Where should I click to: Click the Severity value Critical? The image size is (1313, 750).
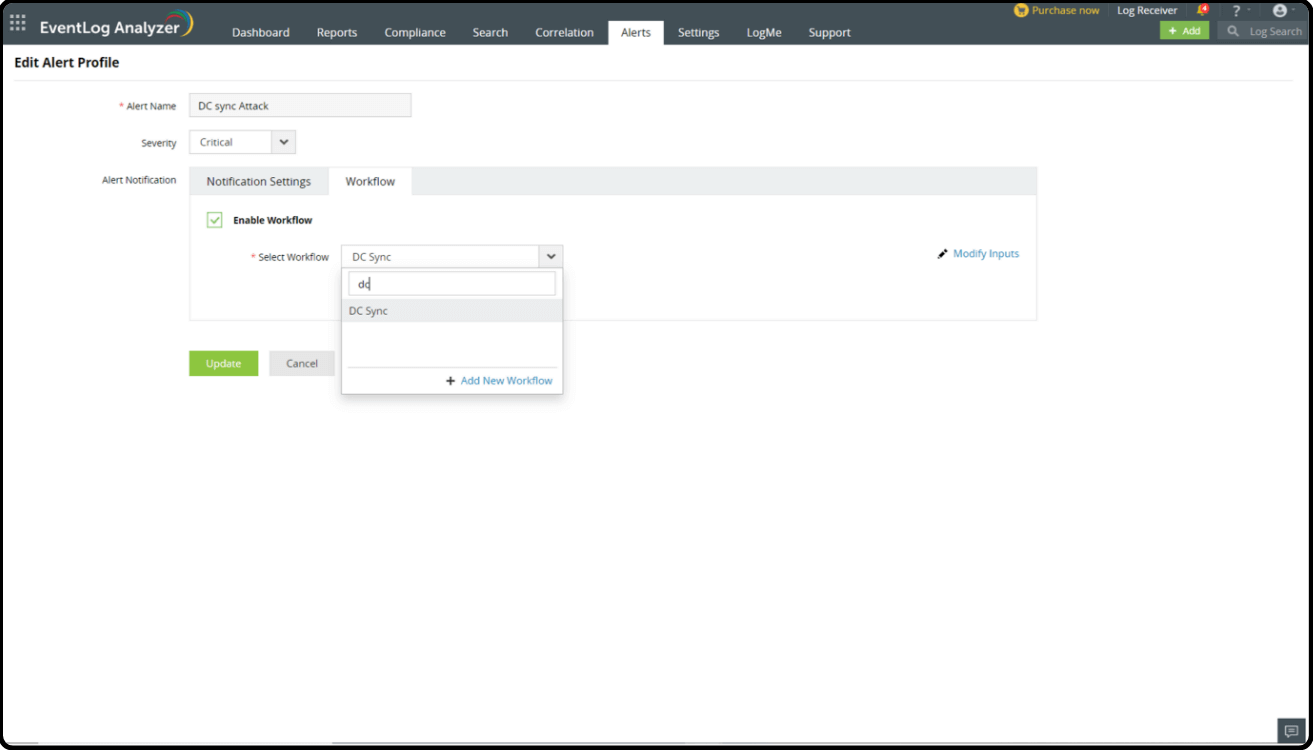click(x=216, y=142)
